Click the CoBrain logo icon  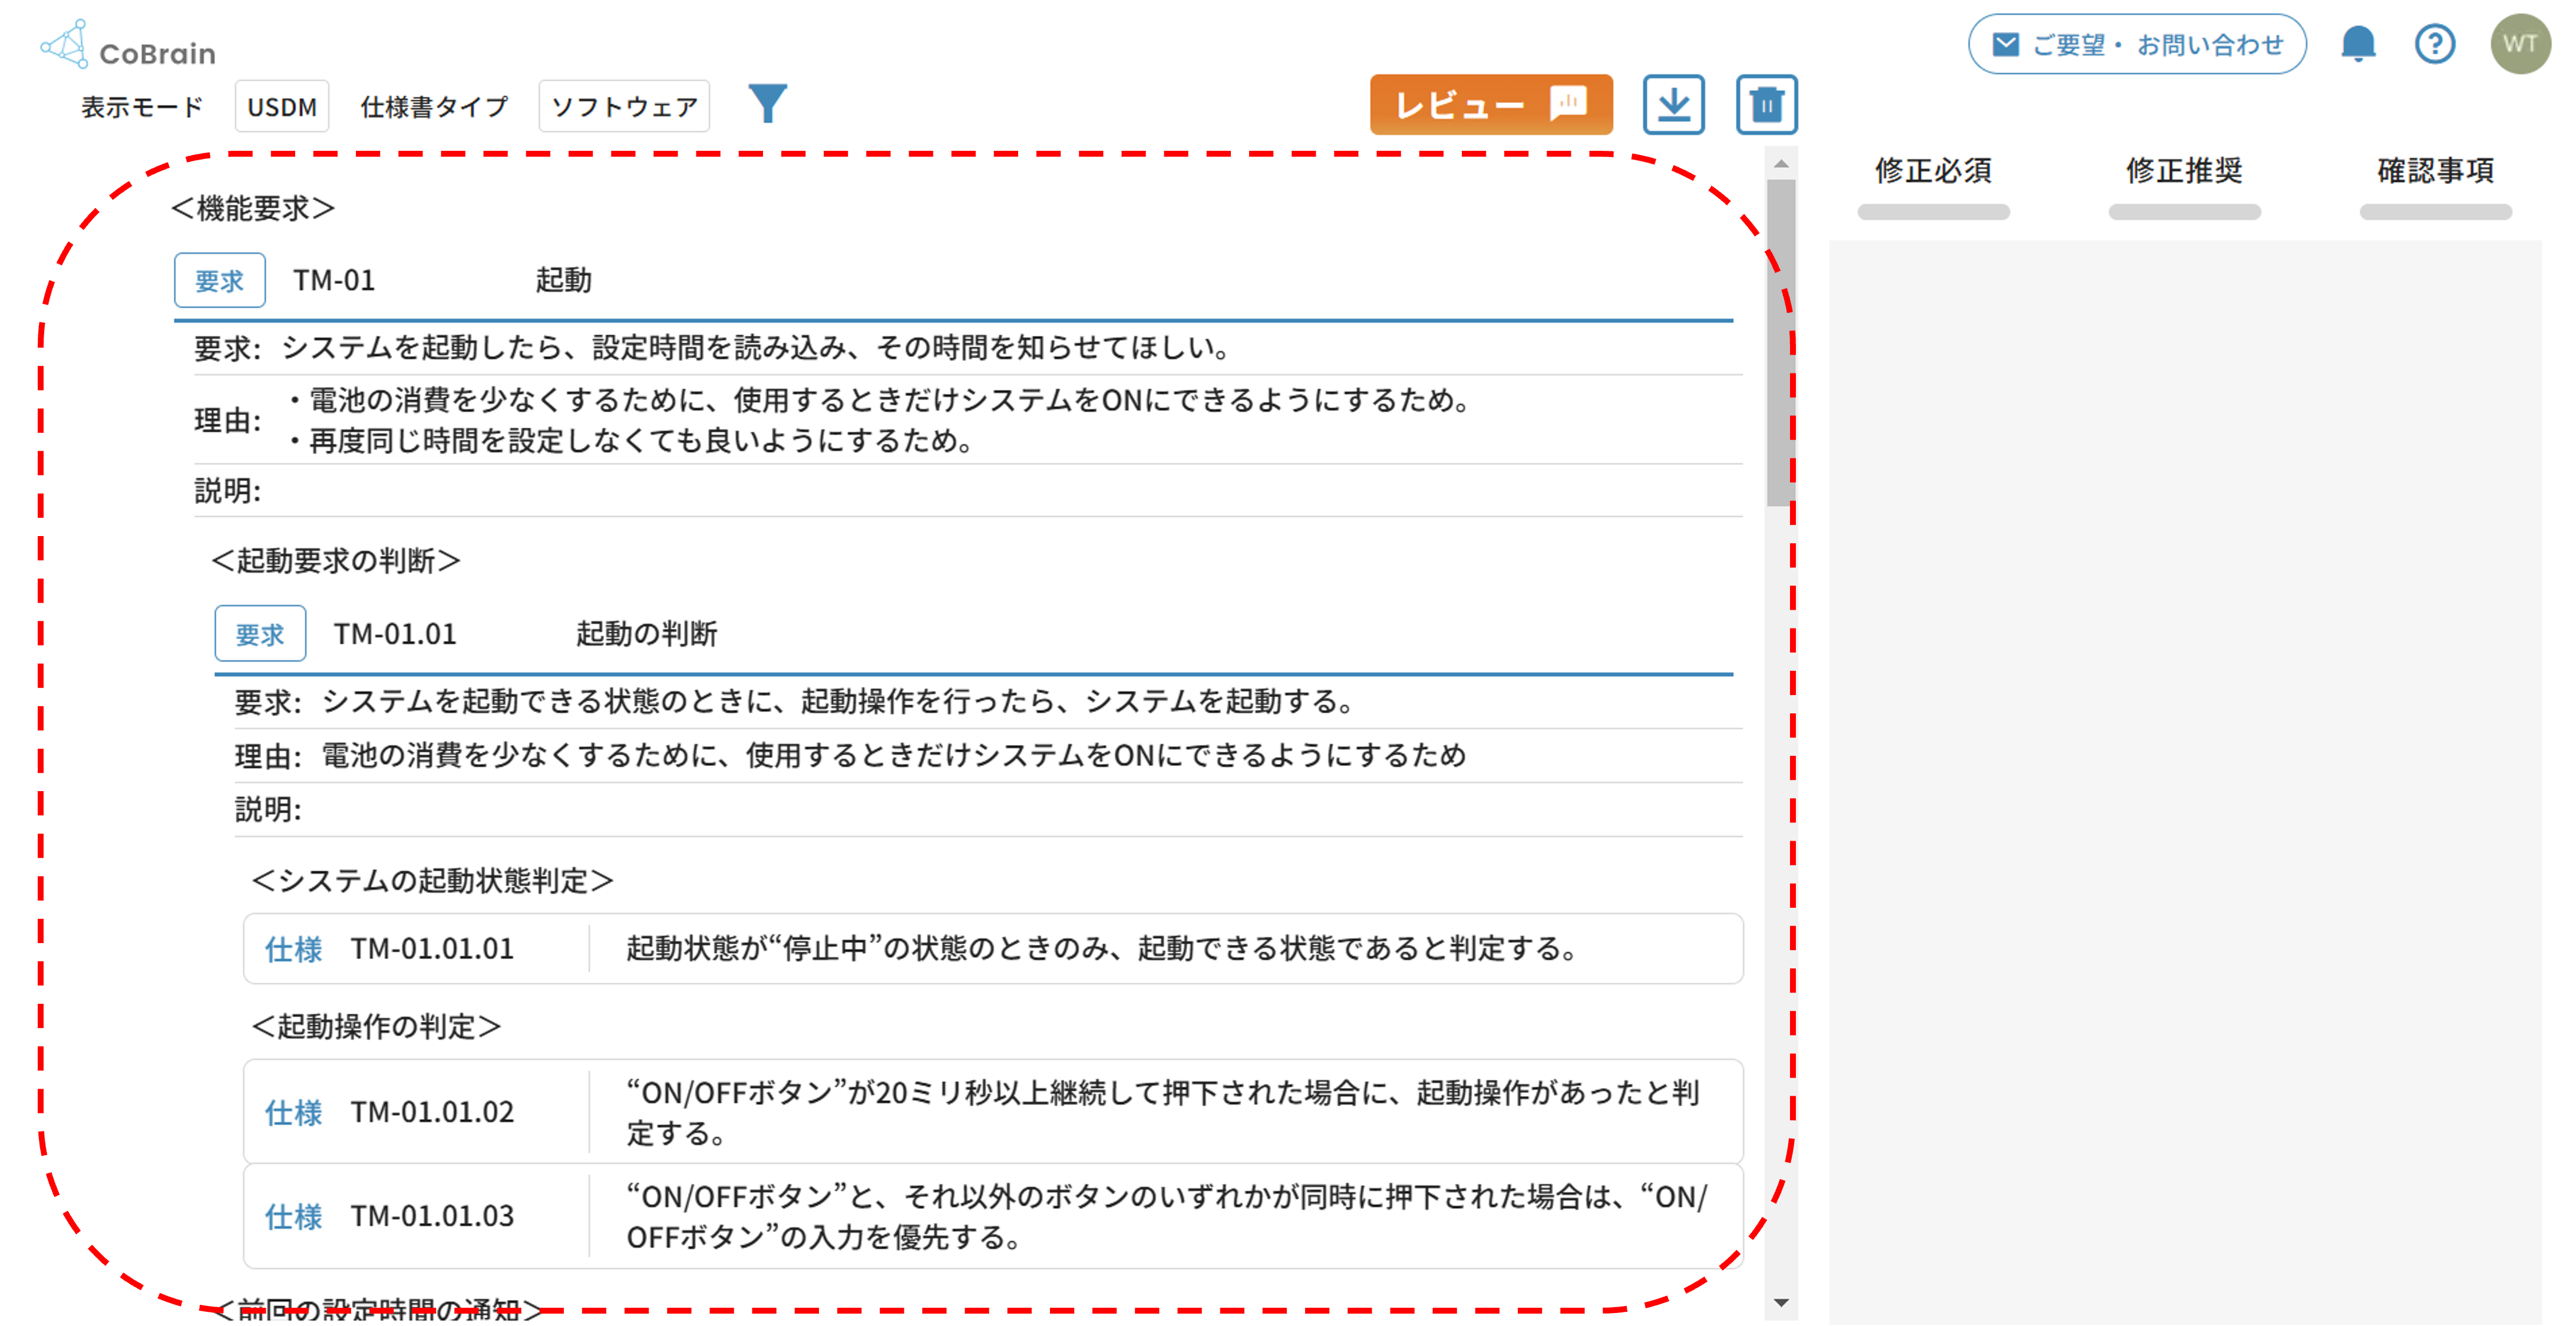(64, 44)
